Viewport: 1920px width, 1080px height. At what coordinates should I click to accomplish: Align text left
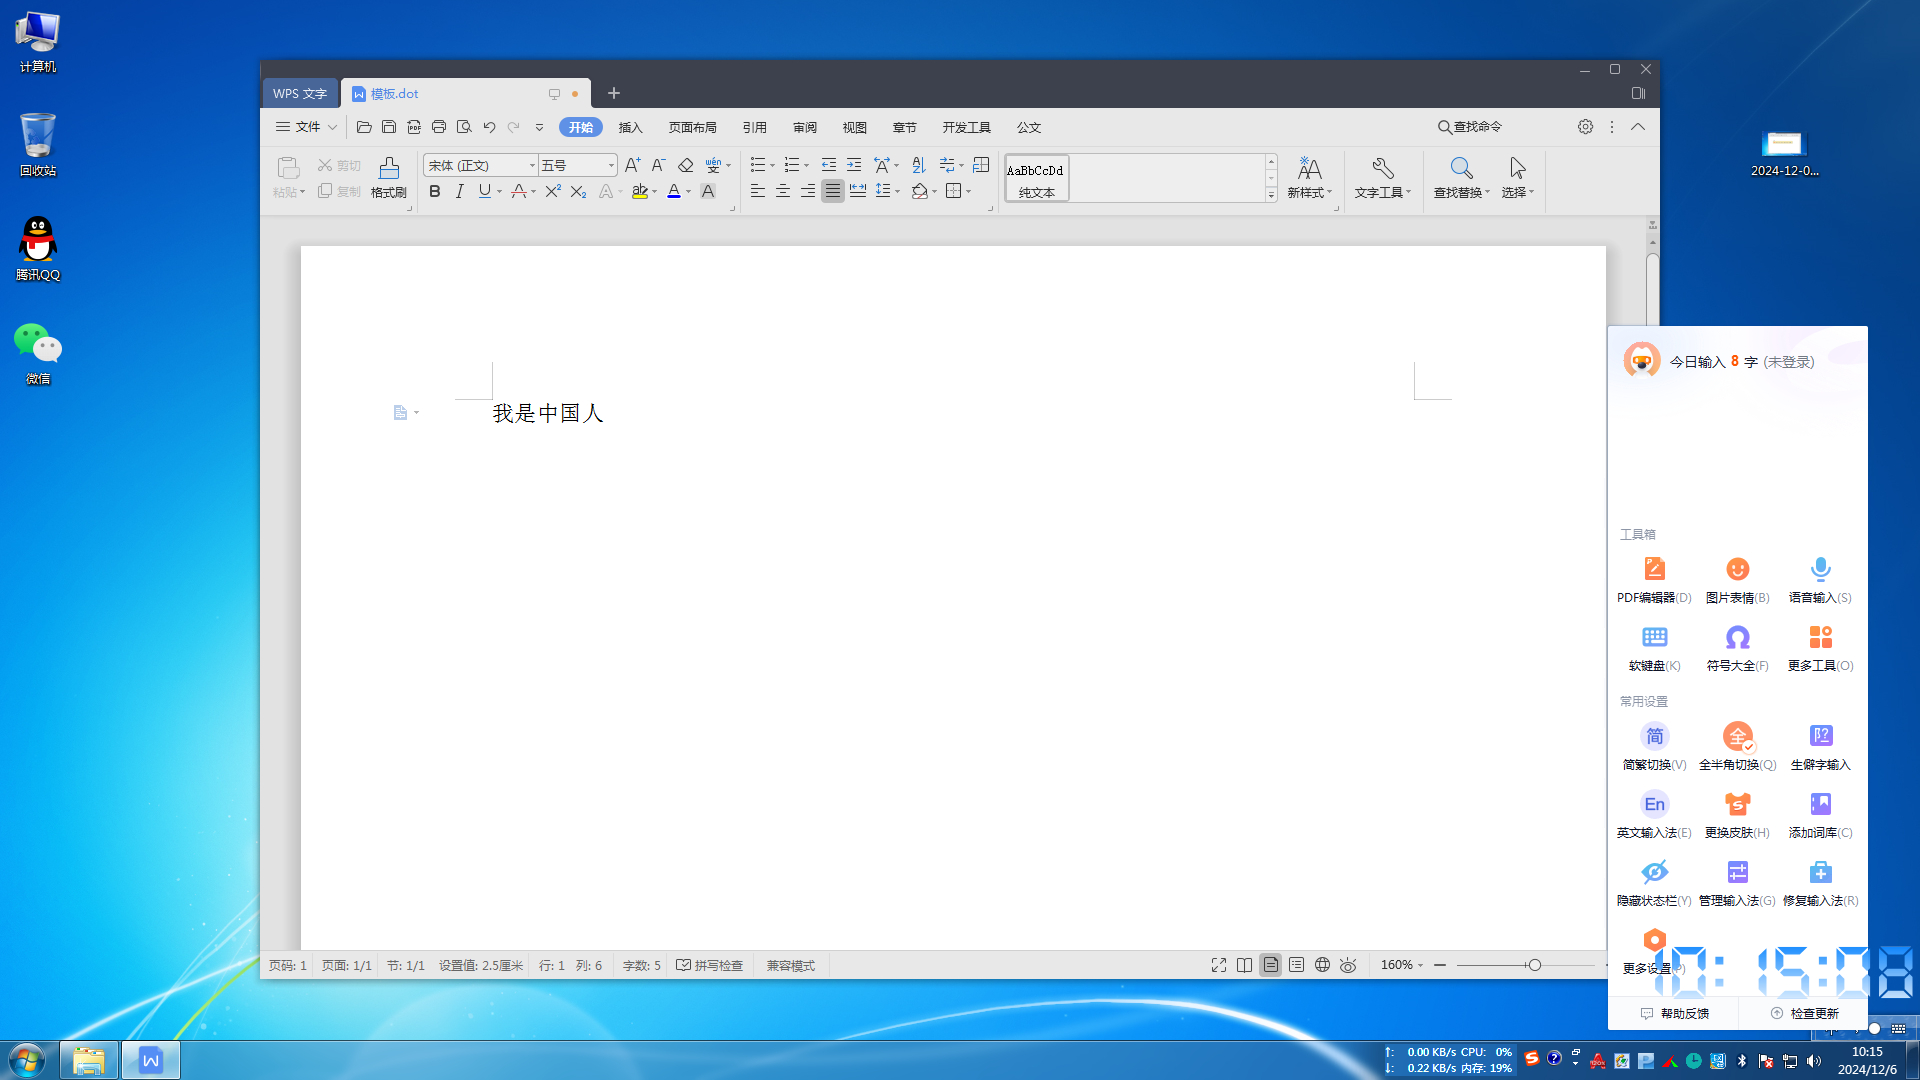click(x=758, y=191)
